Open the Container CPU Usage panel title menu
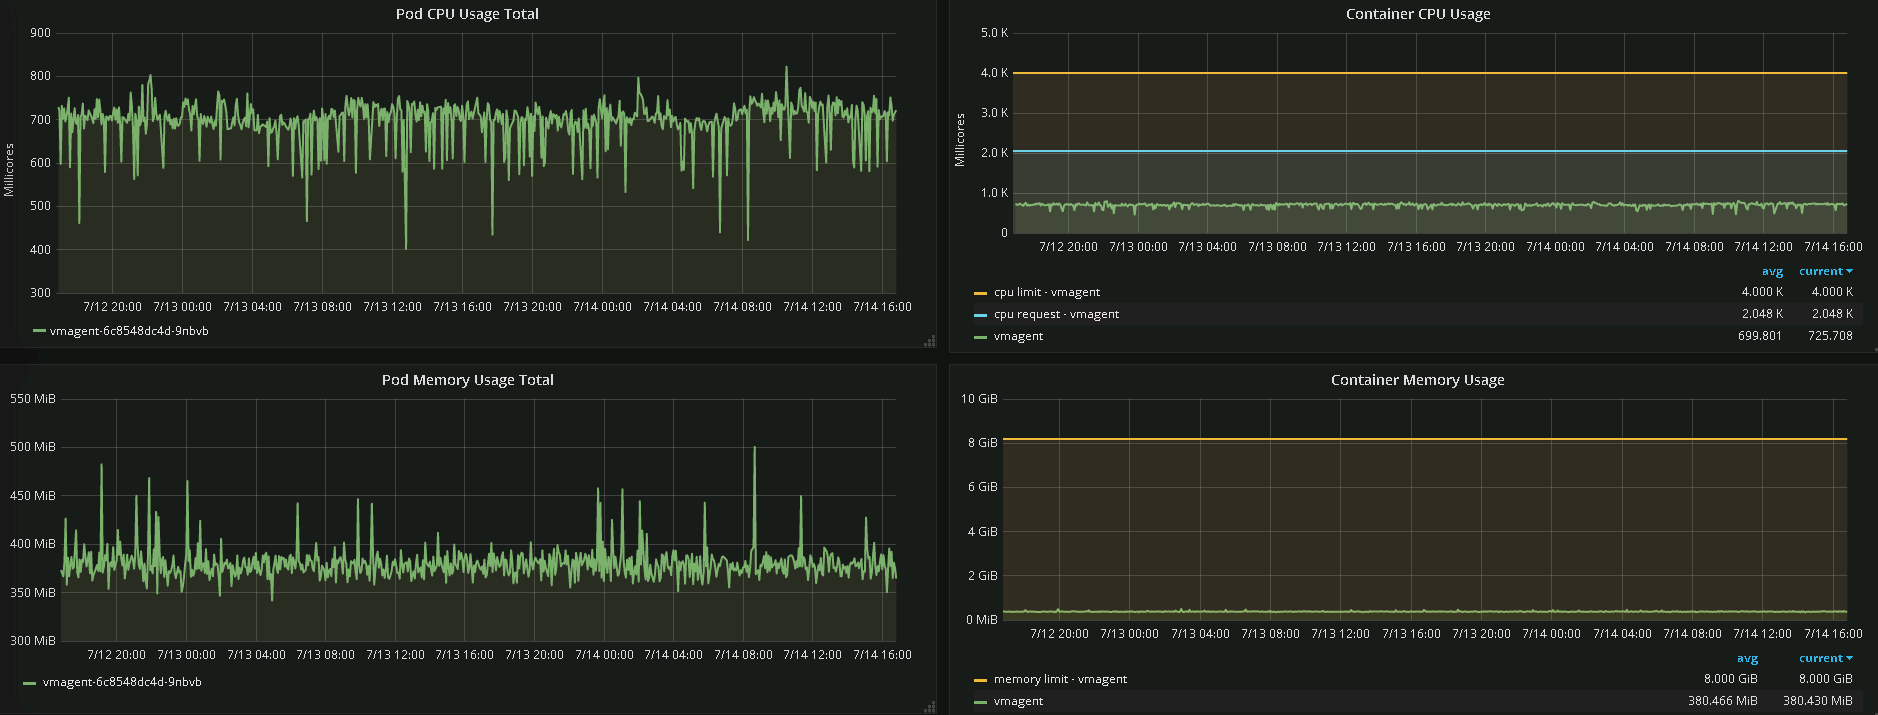This screenshot has width=1878, height=715. click(x=1418, y=14)
